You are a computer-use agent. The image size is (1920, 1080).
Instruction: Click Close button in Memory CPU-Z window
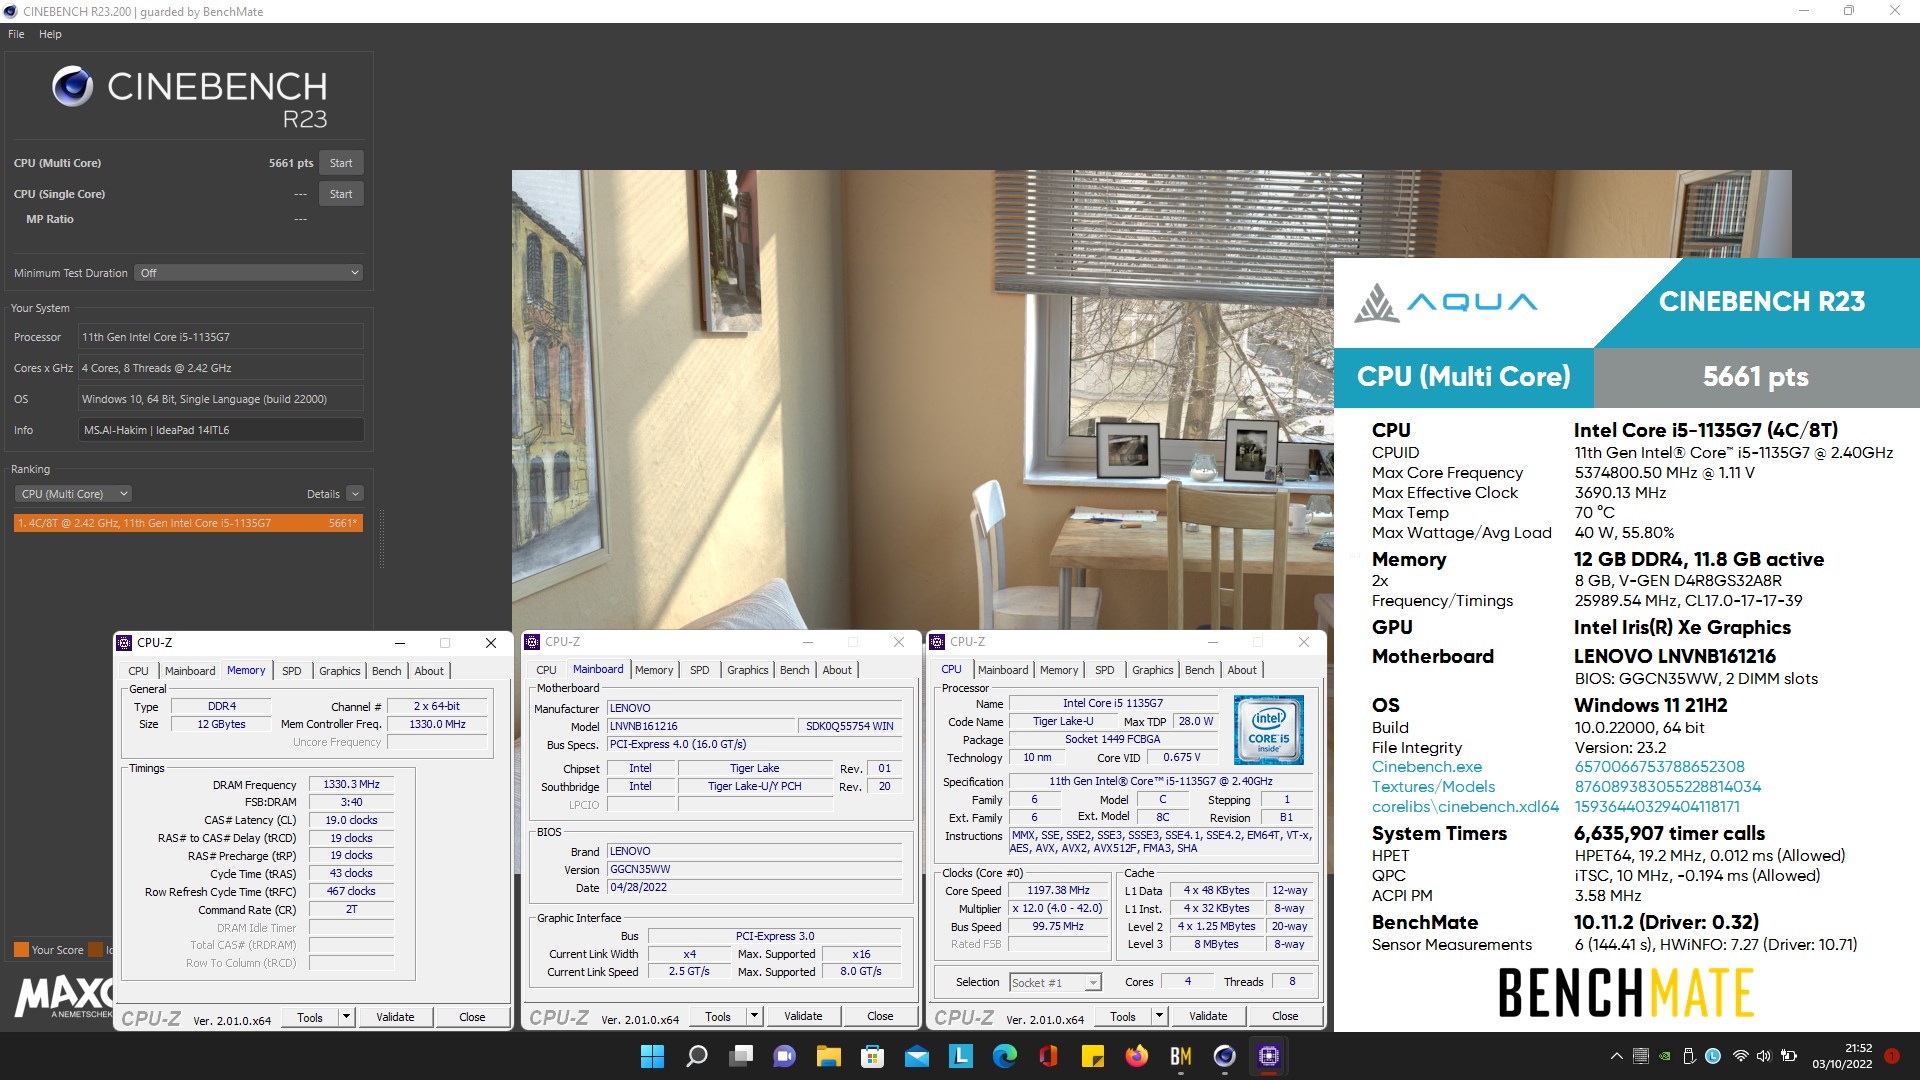coord(472,1017)
